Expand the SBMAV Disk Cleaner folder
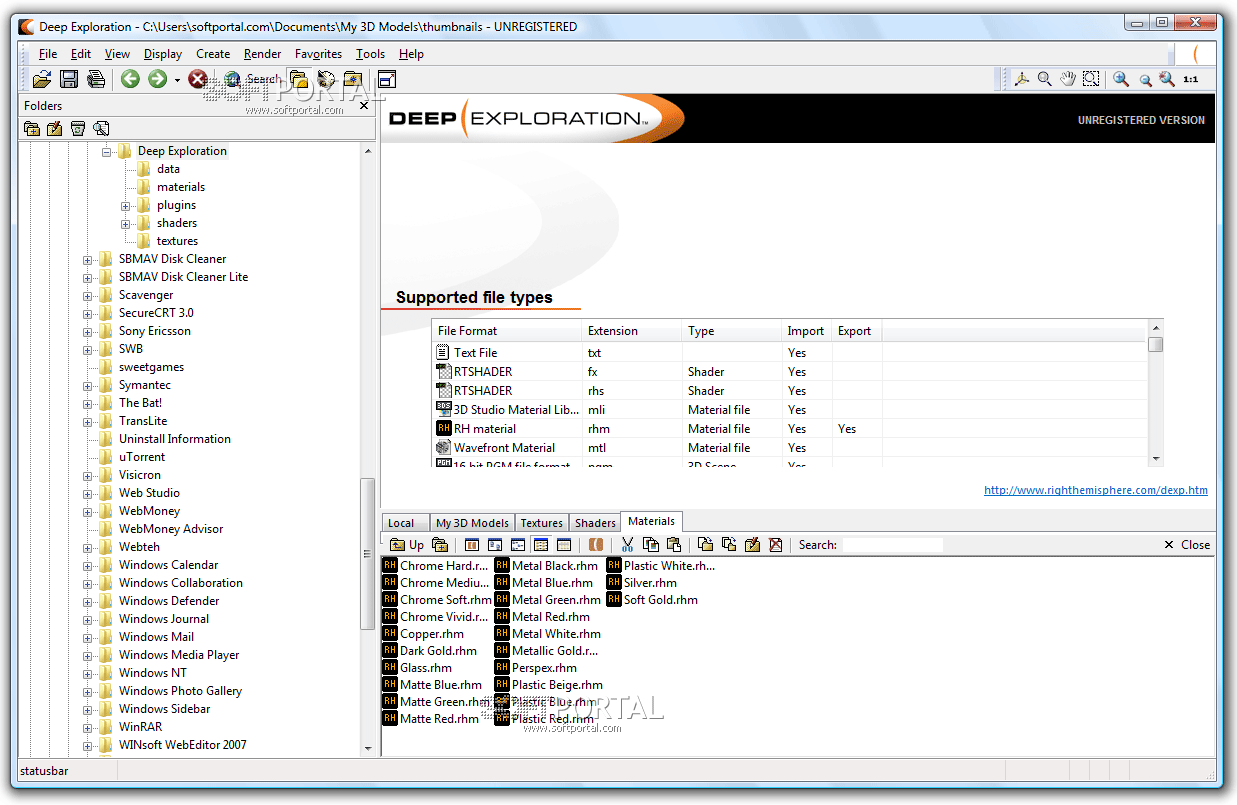 tap(88, 259)
